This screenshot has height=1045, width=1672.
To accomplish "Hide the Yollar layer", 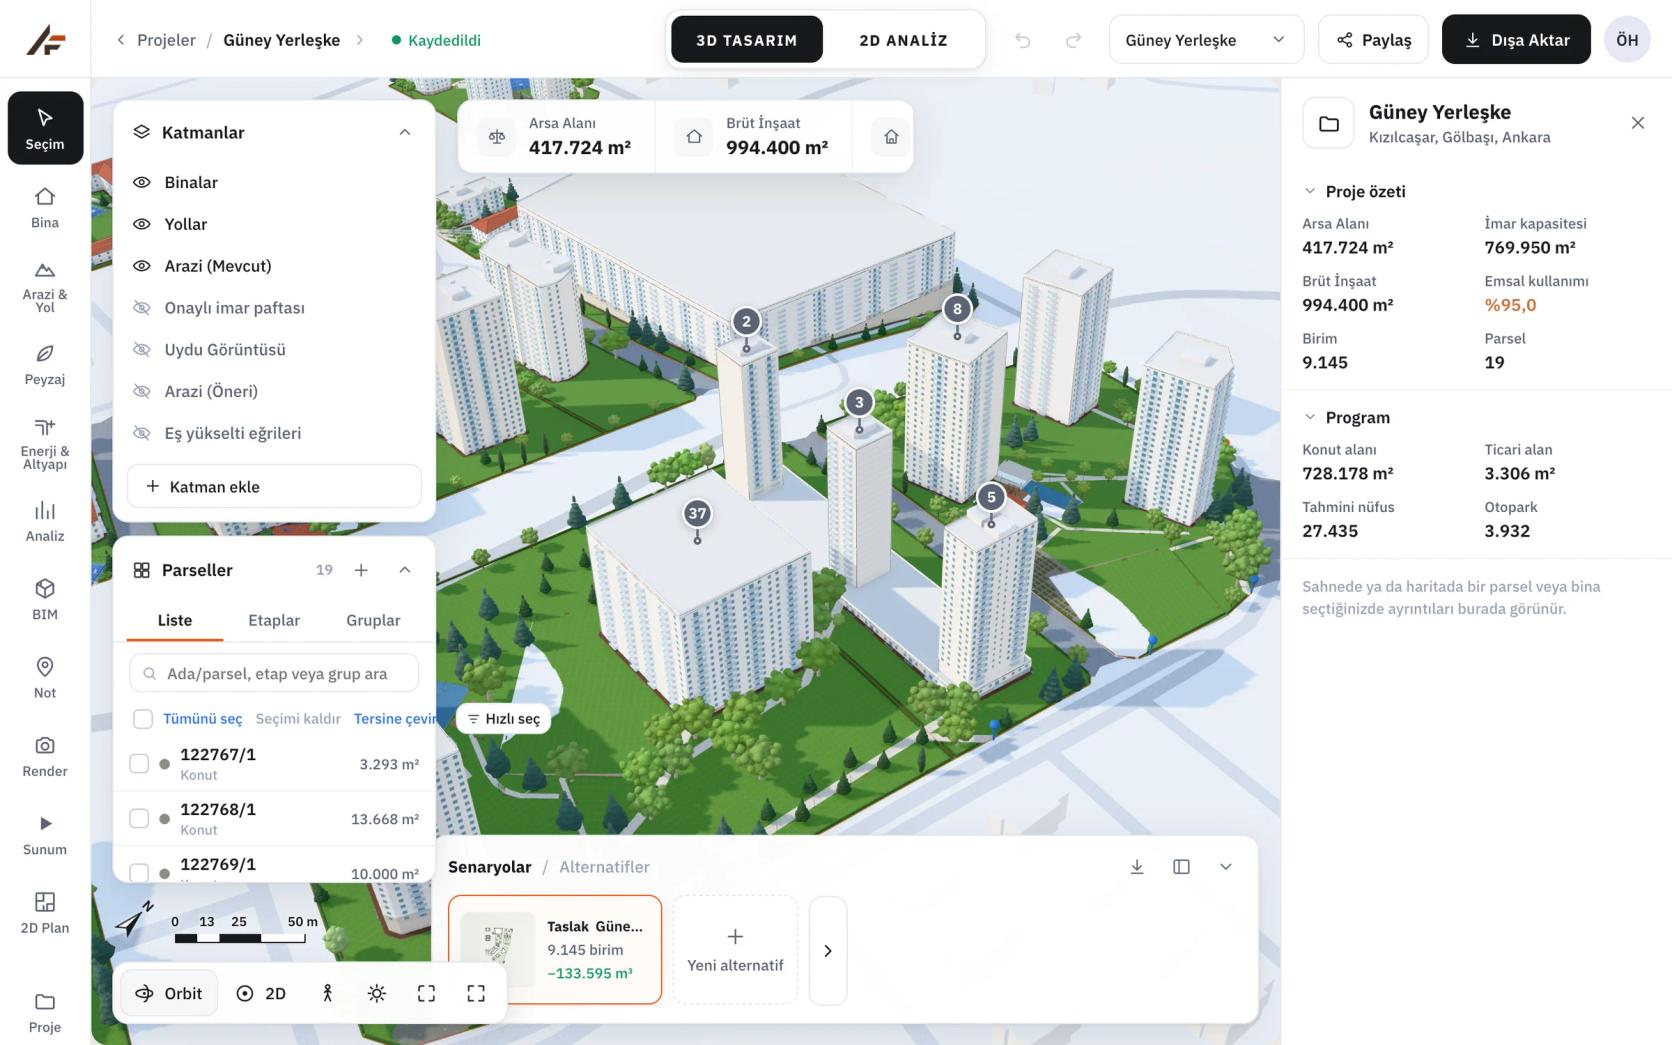I will point(142,224).
